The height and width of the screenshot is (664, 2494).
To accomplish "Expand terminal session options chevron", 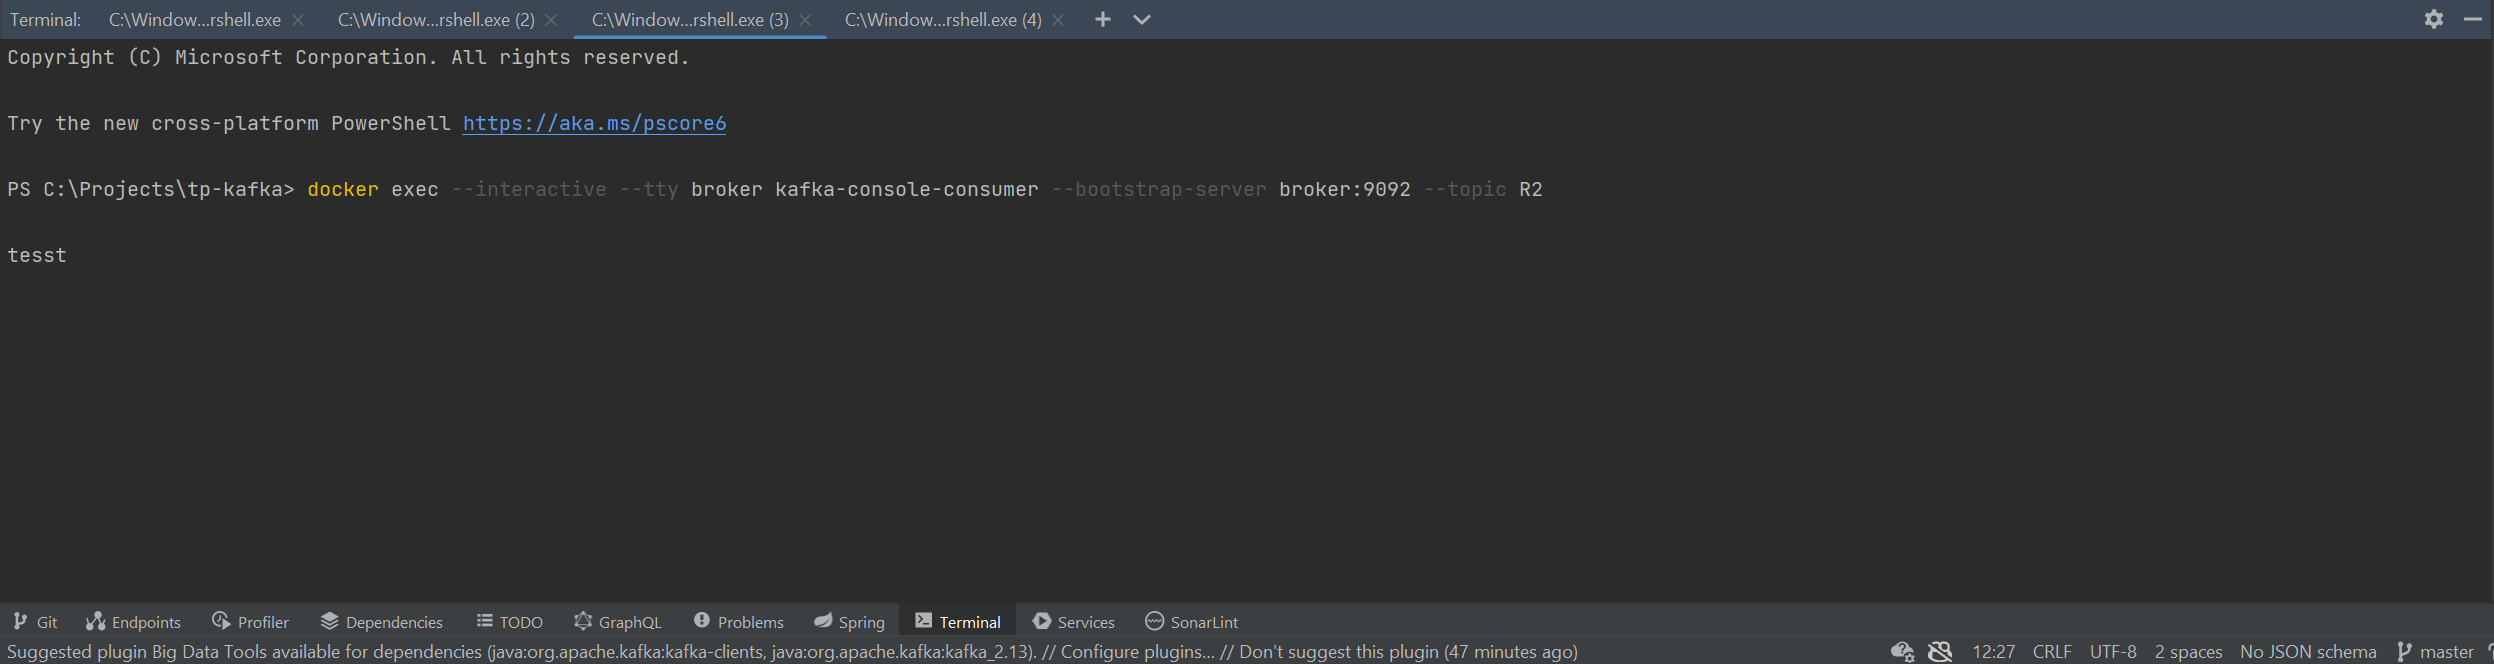I will [1141, 19].
